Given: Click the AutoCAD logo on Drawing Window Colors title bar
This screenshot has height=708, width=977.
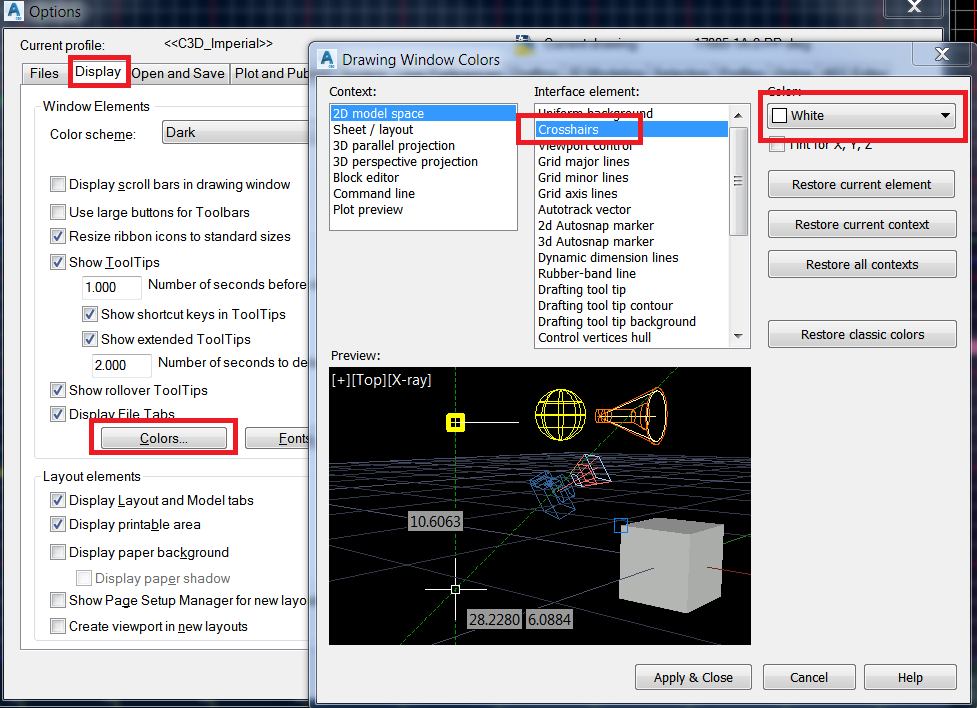Looking at the screenshot, I should click(x=327, y=60).
